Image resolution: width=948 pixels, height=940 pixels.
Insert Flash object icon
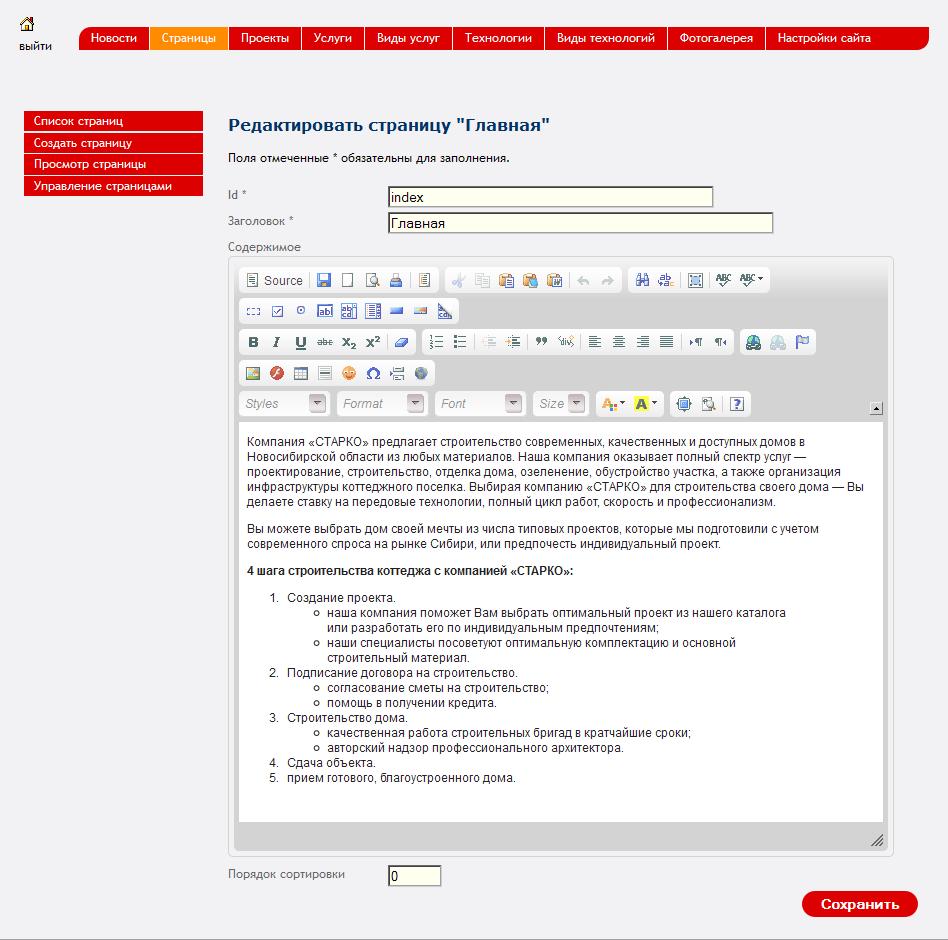(277, 374)
